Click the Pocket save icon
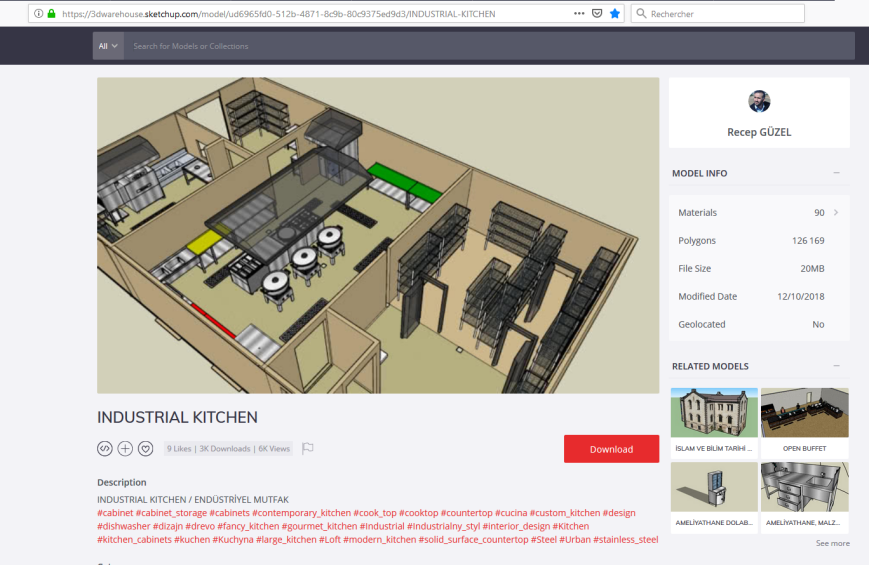The image size is (869, 565). click(x=597, y=14)
